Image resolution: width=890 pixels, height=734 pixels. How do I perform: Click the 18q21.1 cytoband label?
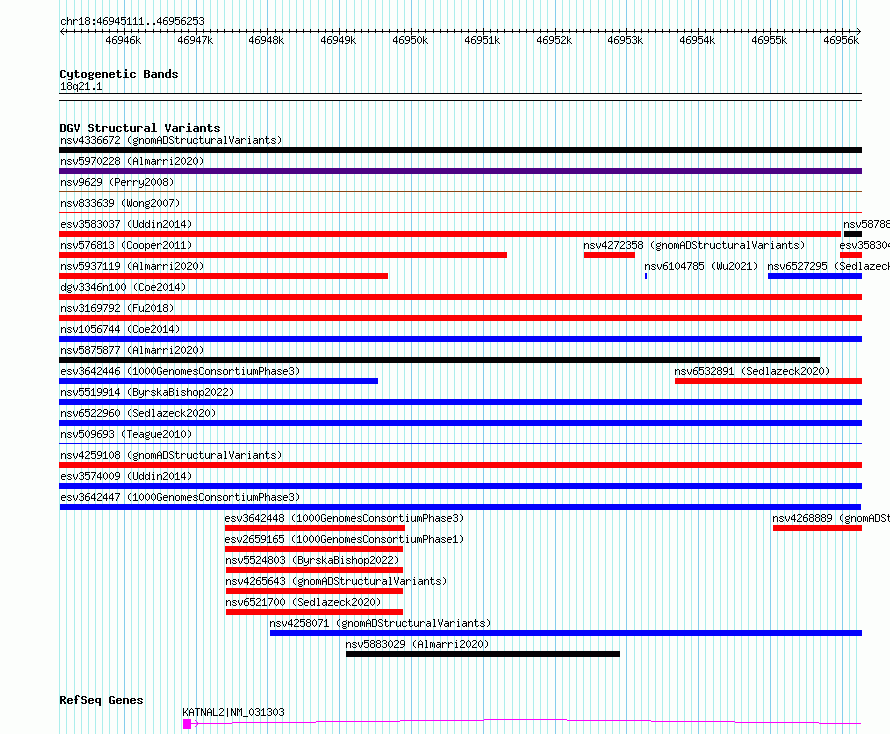[x=81, y=87]
